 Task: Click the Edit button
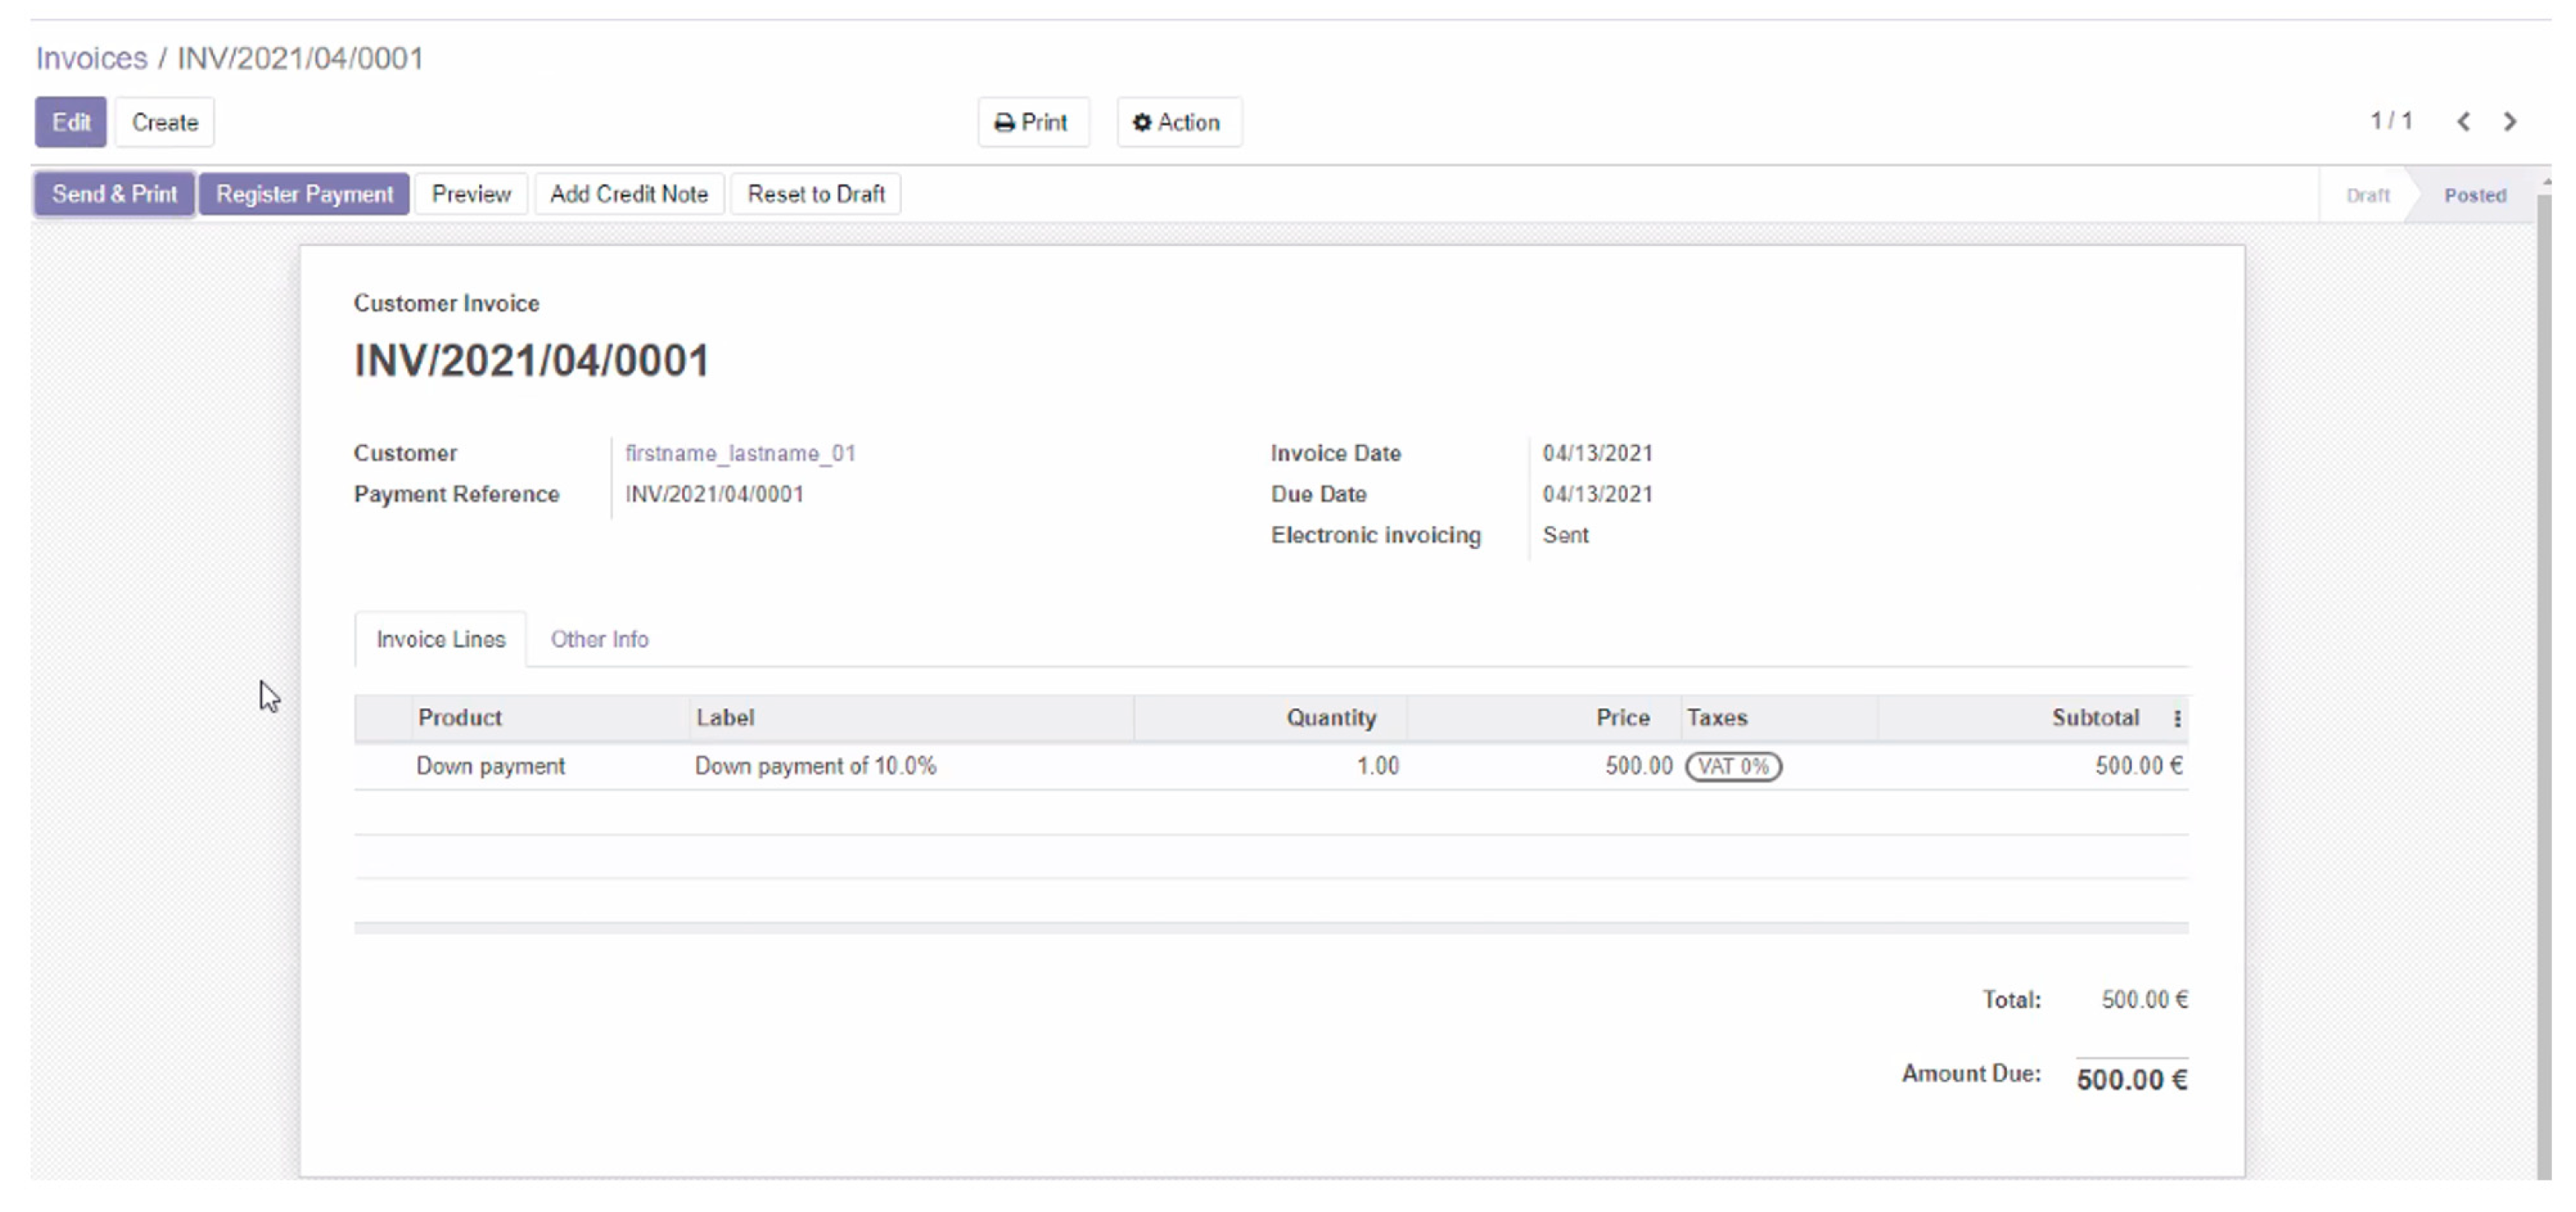pos(69,121)
